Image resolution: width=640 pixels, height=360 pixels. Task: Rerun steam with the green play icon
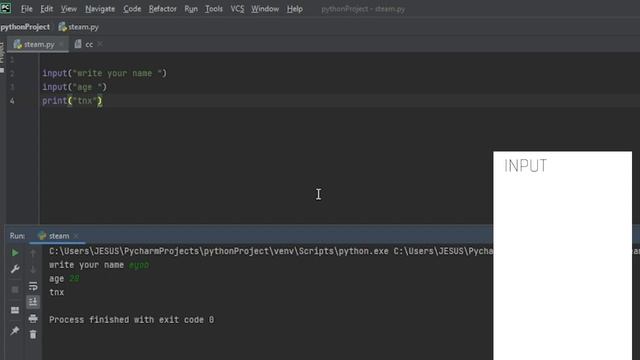click(x=15, y=253)
